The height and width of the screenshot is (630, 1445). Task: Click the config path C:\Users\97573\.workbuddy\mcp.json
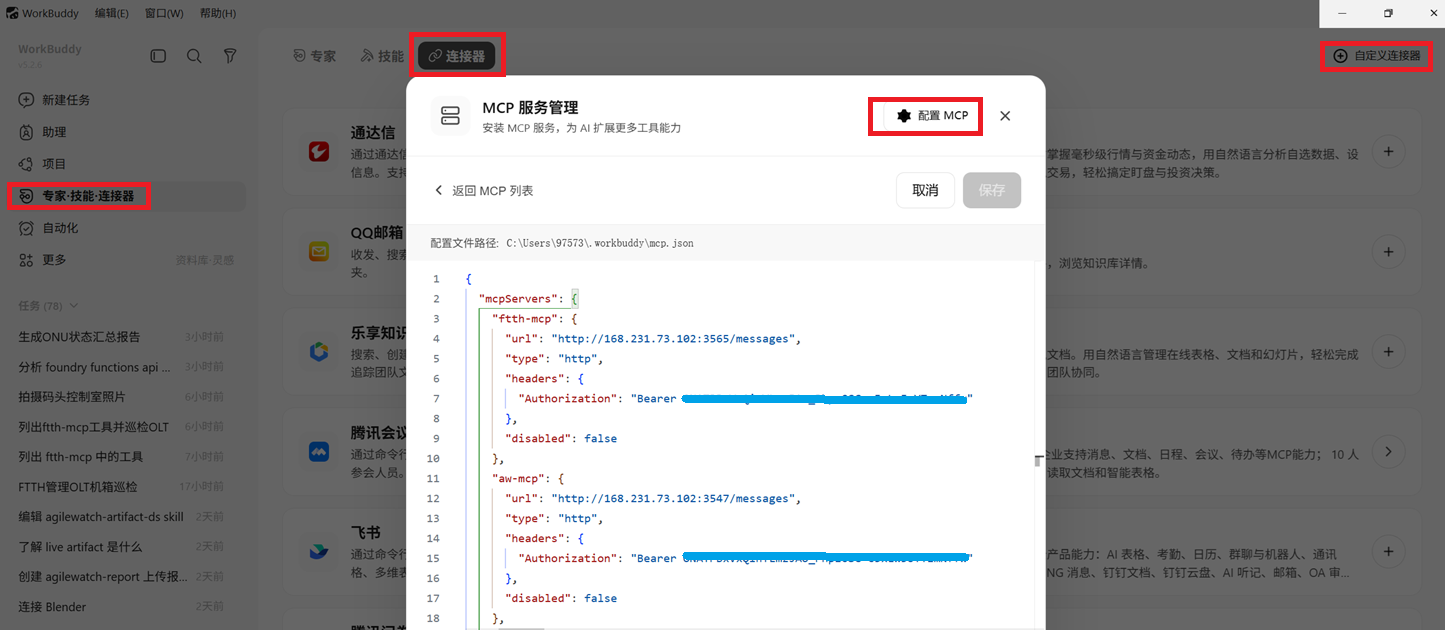pyautogui.click(x=600, y=243)
